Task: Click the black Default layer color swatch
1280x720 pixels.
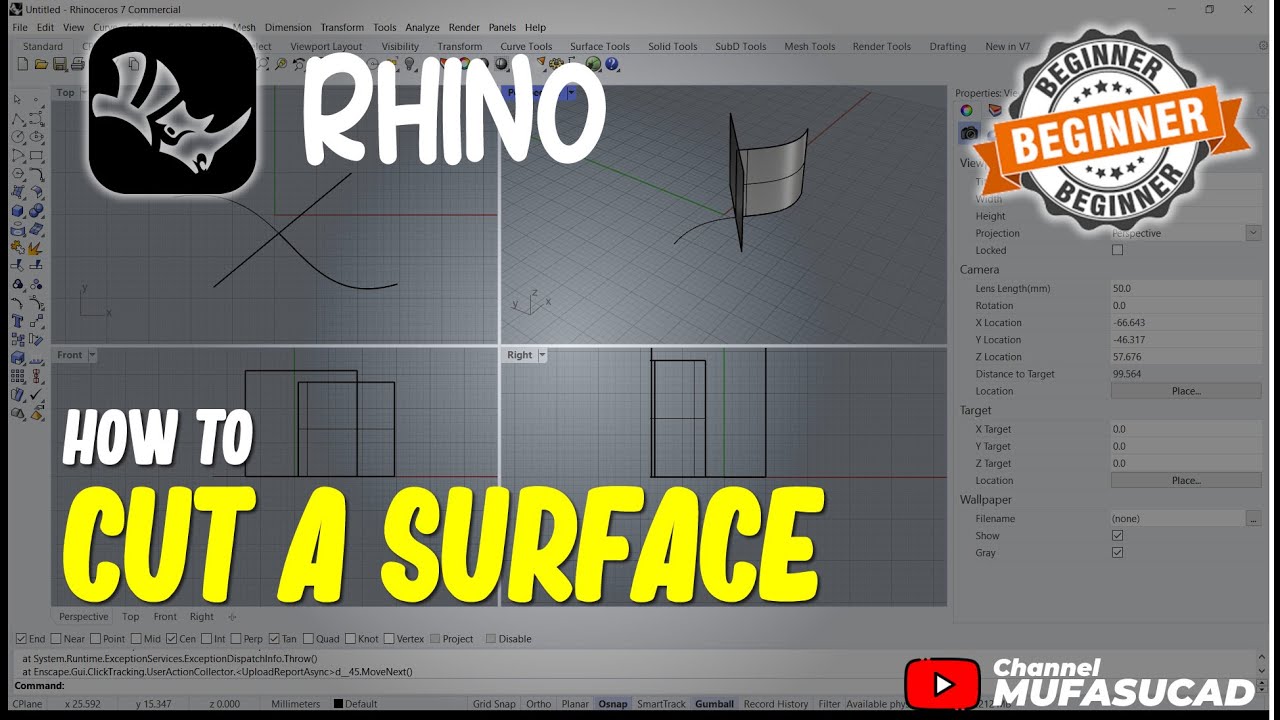Action: click(x=338, y=704)
